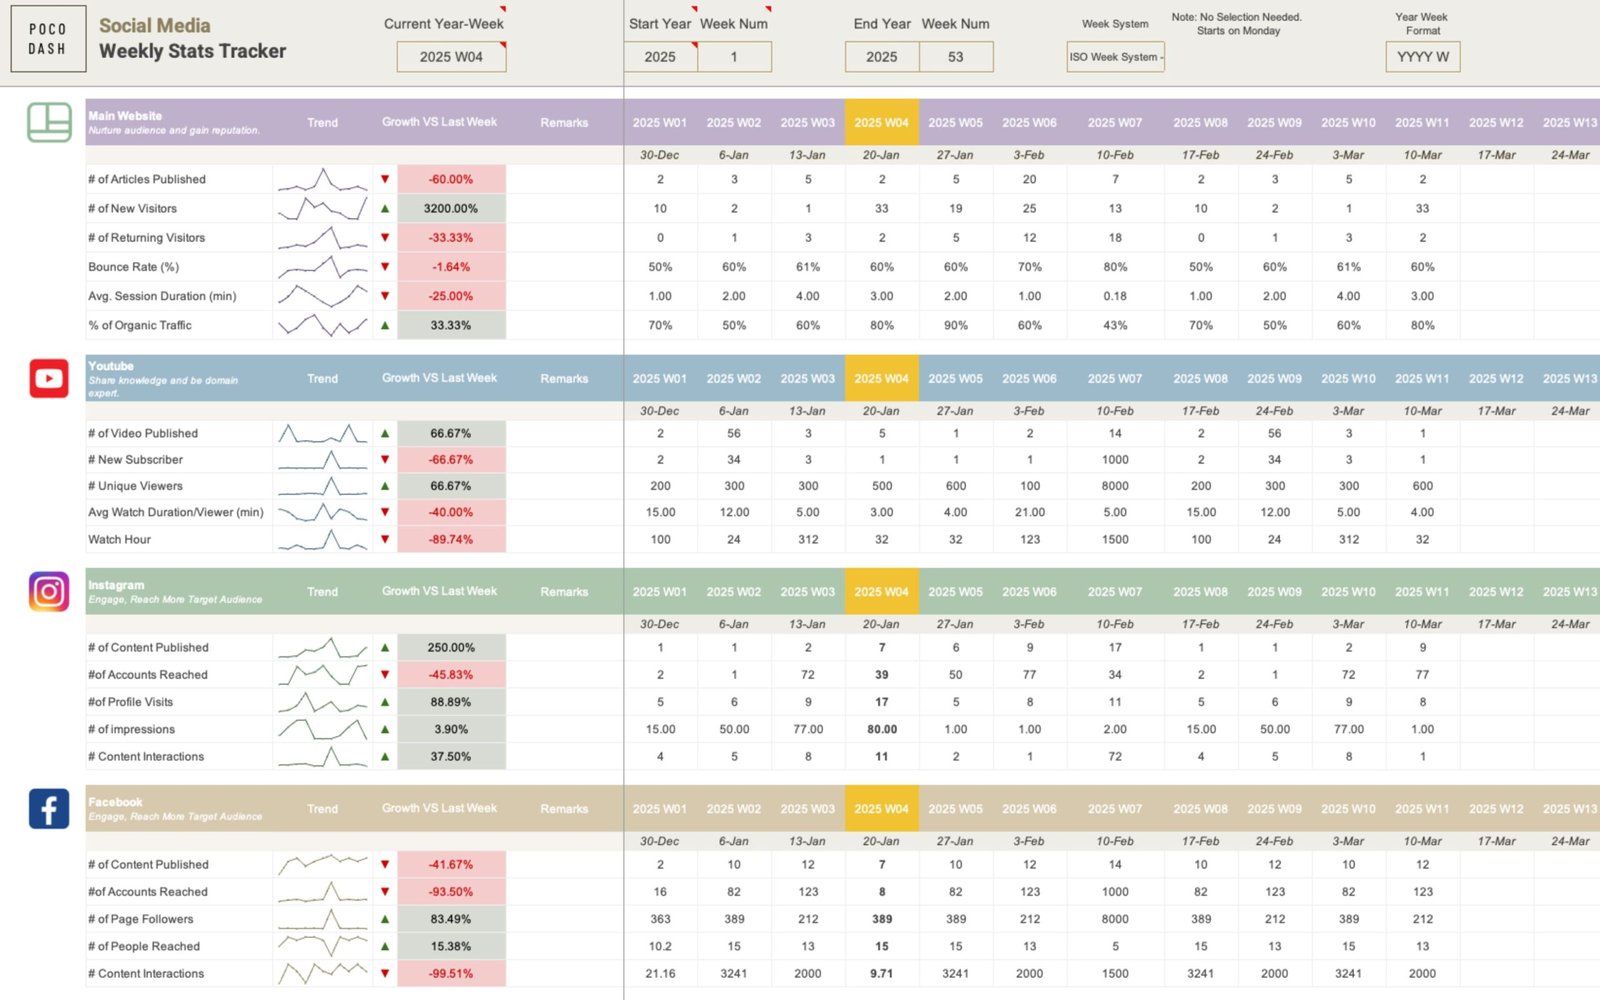This screenshot has width=1600, height=1000.
Task: Click the End Week Num 53 field
Action: click(x=955, y=57)
